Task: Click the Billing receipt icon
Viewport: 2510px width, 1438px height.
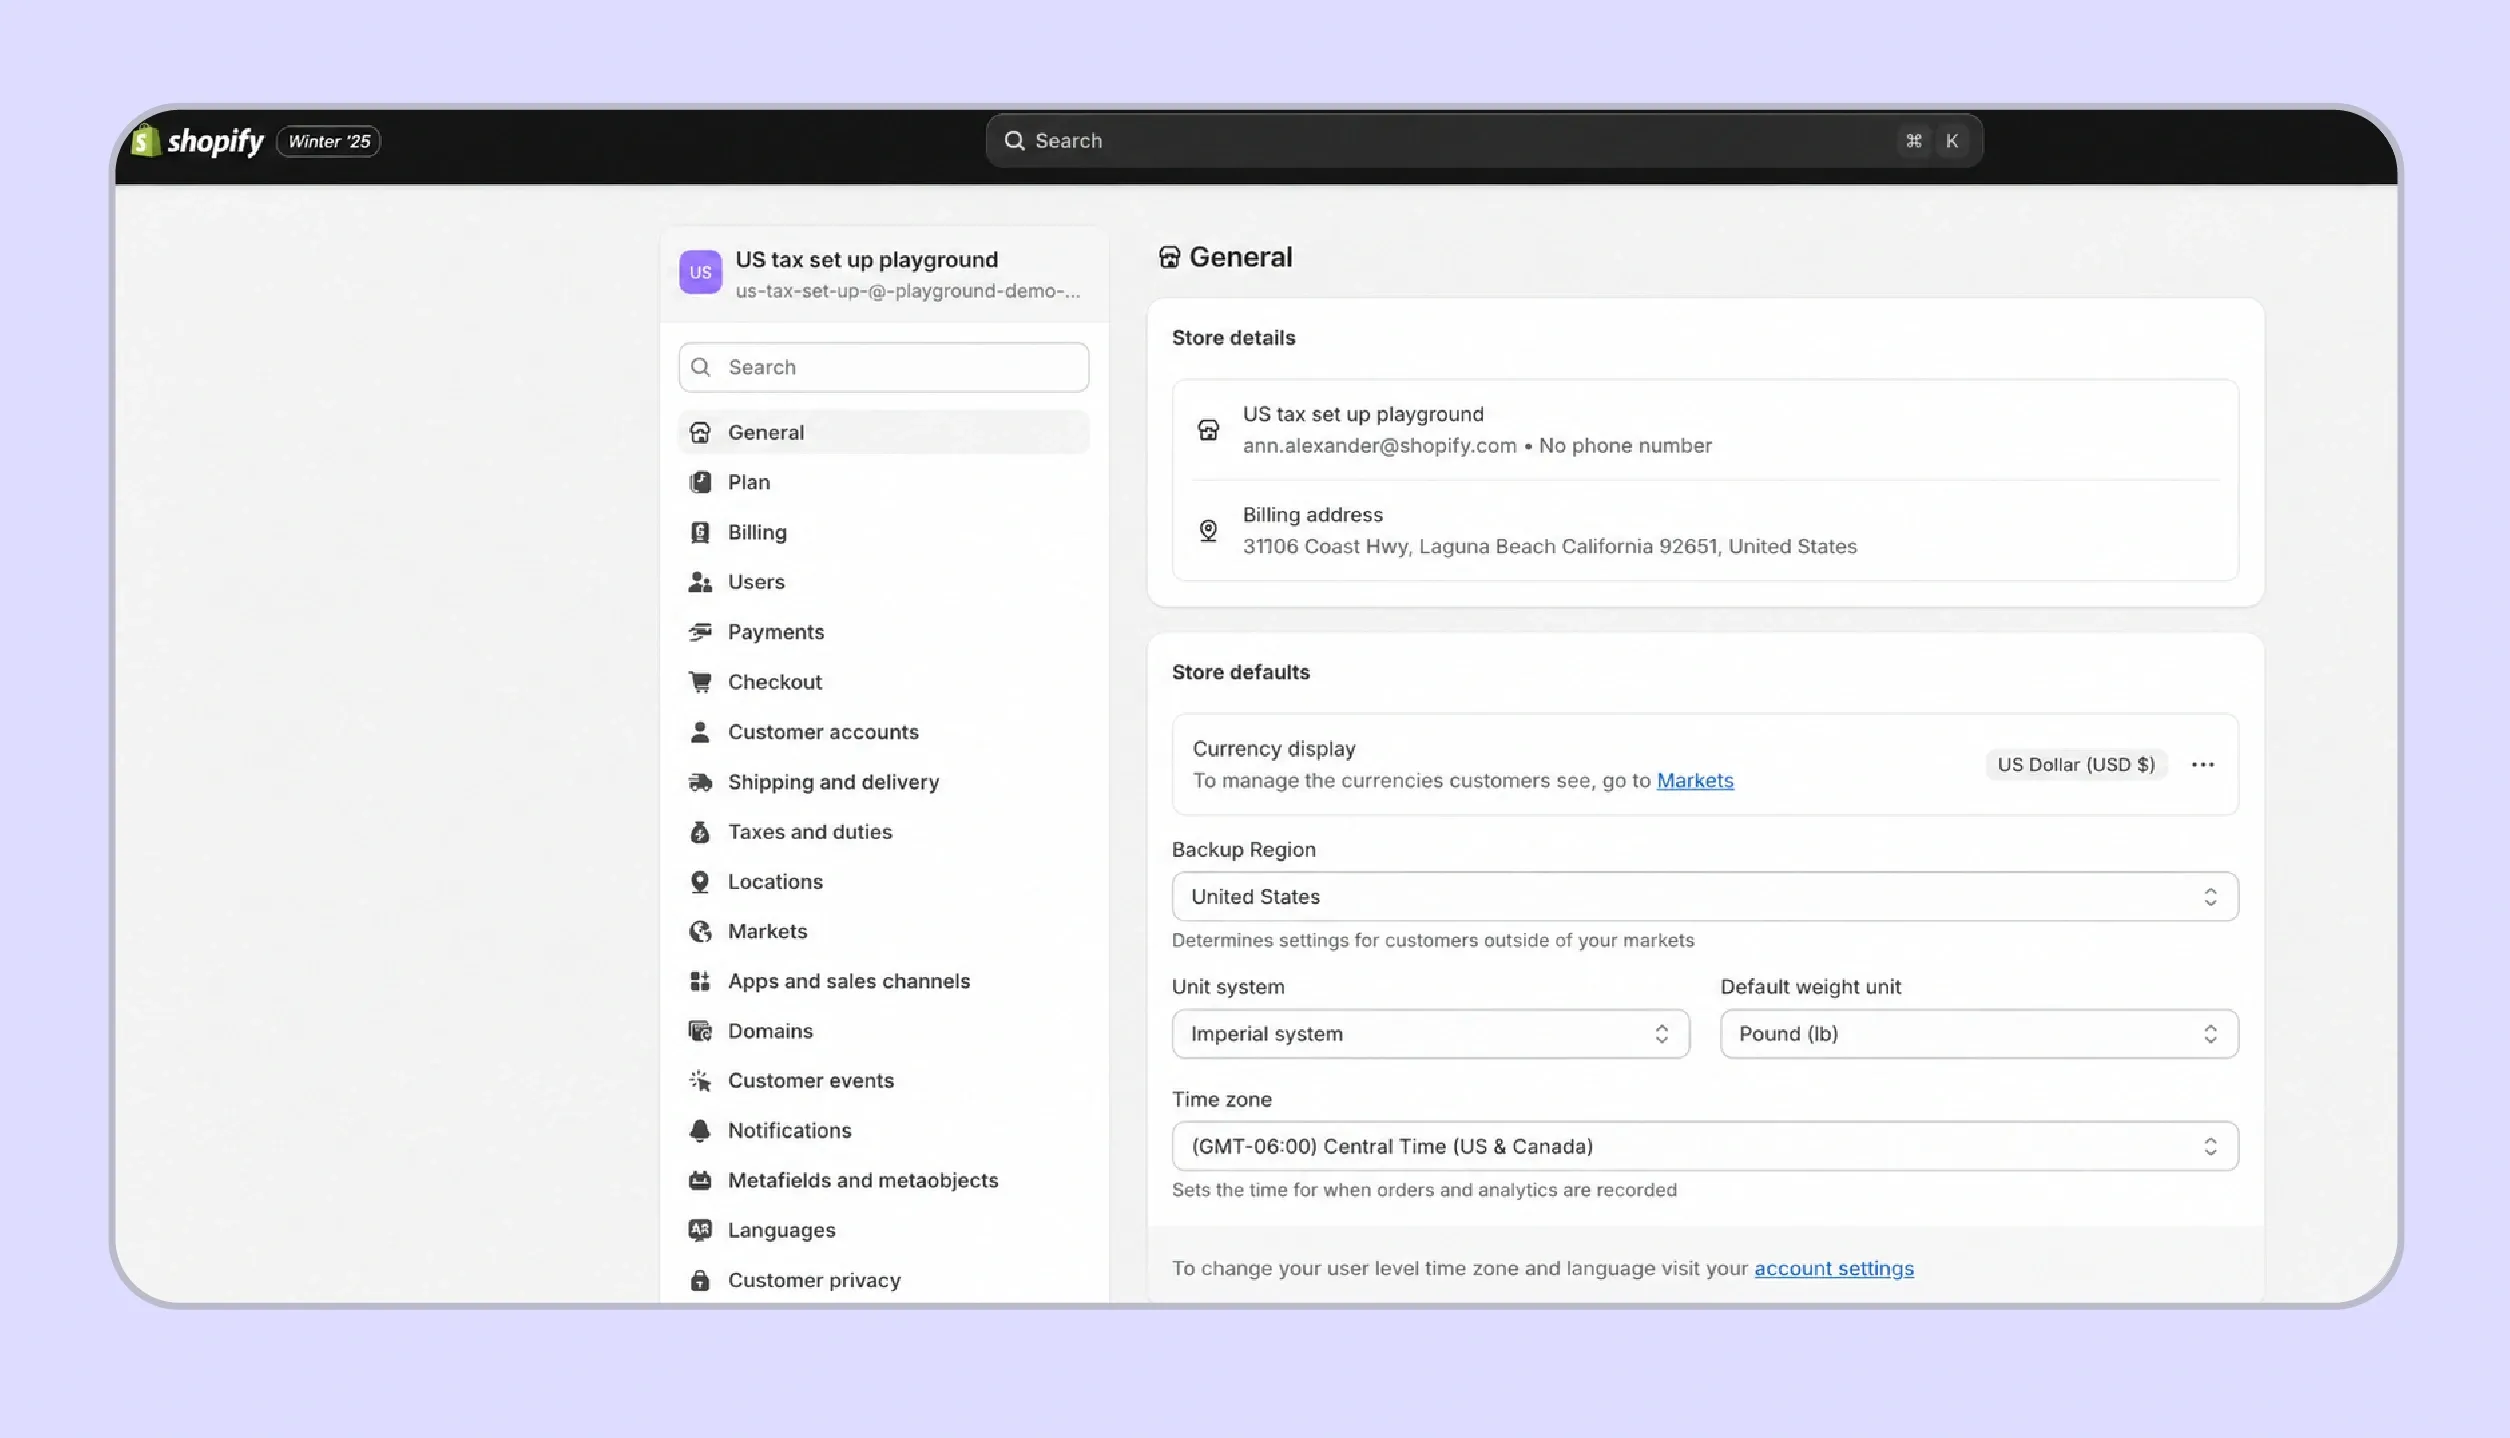Action: tap(700, 532)
